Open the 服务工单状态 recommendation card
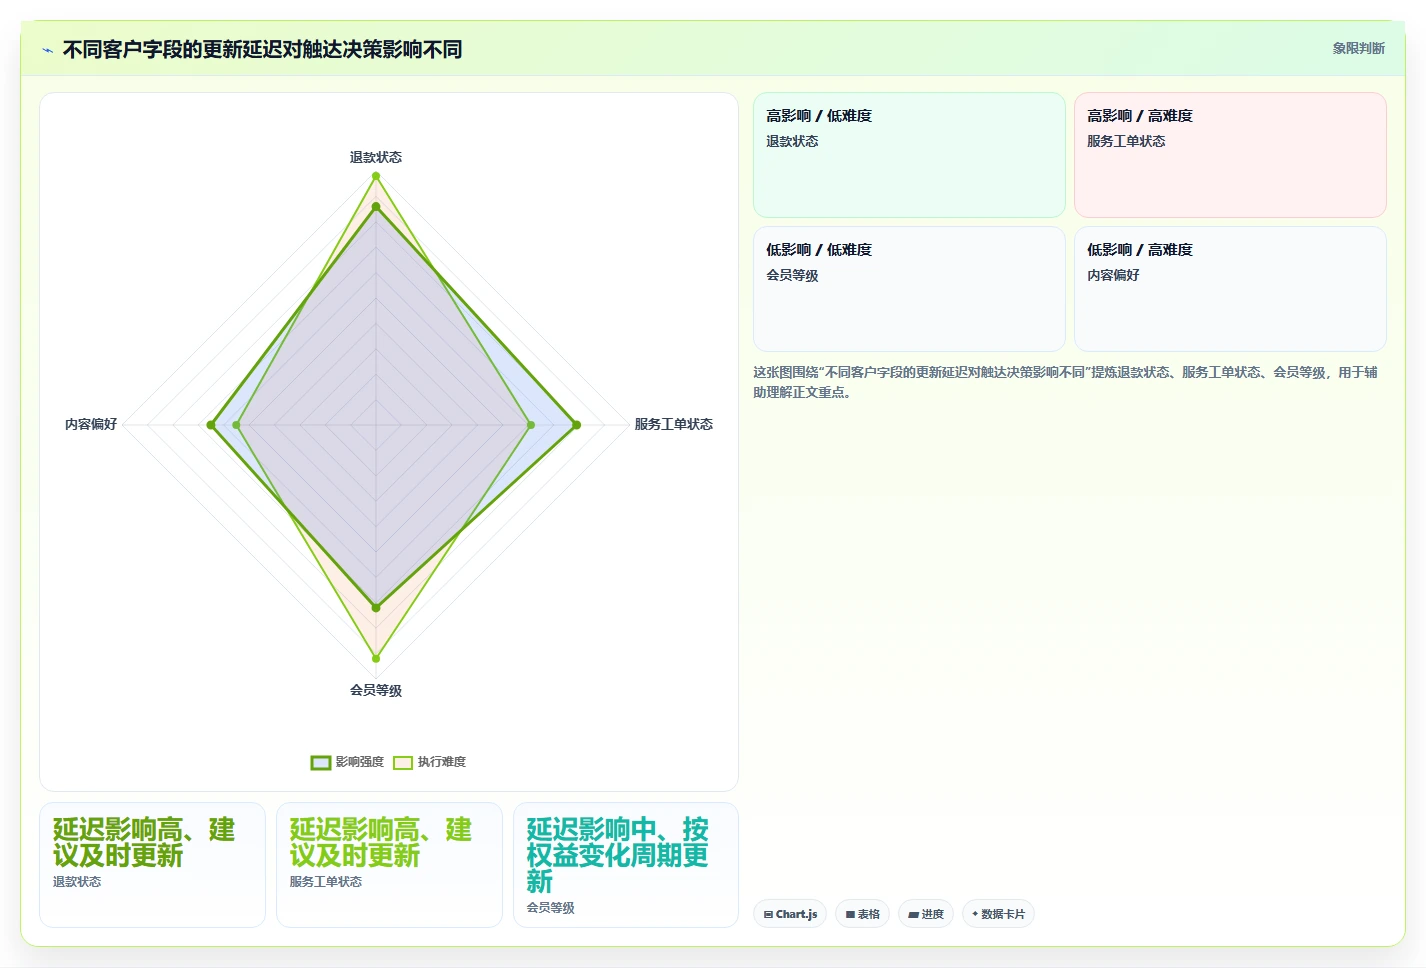The height and width of the screenshot is (968, 1426). pos(389,865)
